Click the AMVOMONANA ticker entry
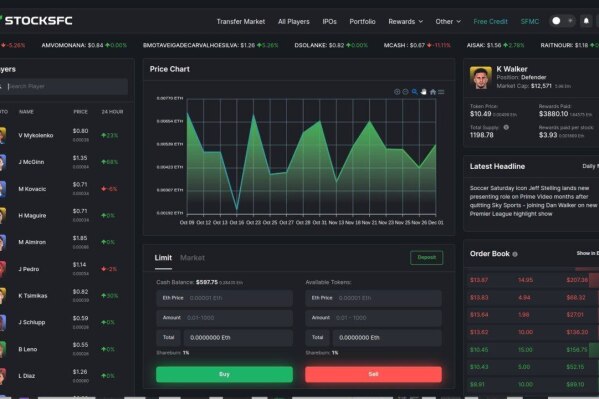Screen dimensions: 599x399 coord(84,45)
